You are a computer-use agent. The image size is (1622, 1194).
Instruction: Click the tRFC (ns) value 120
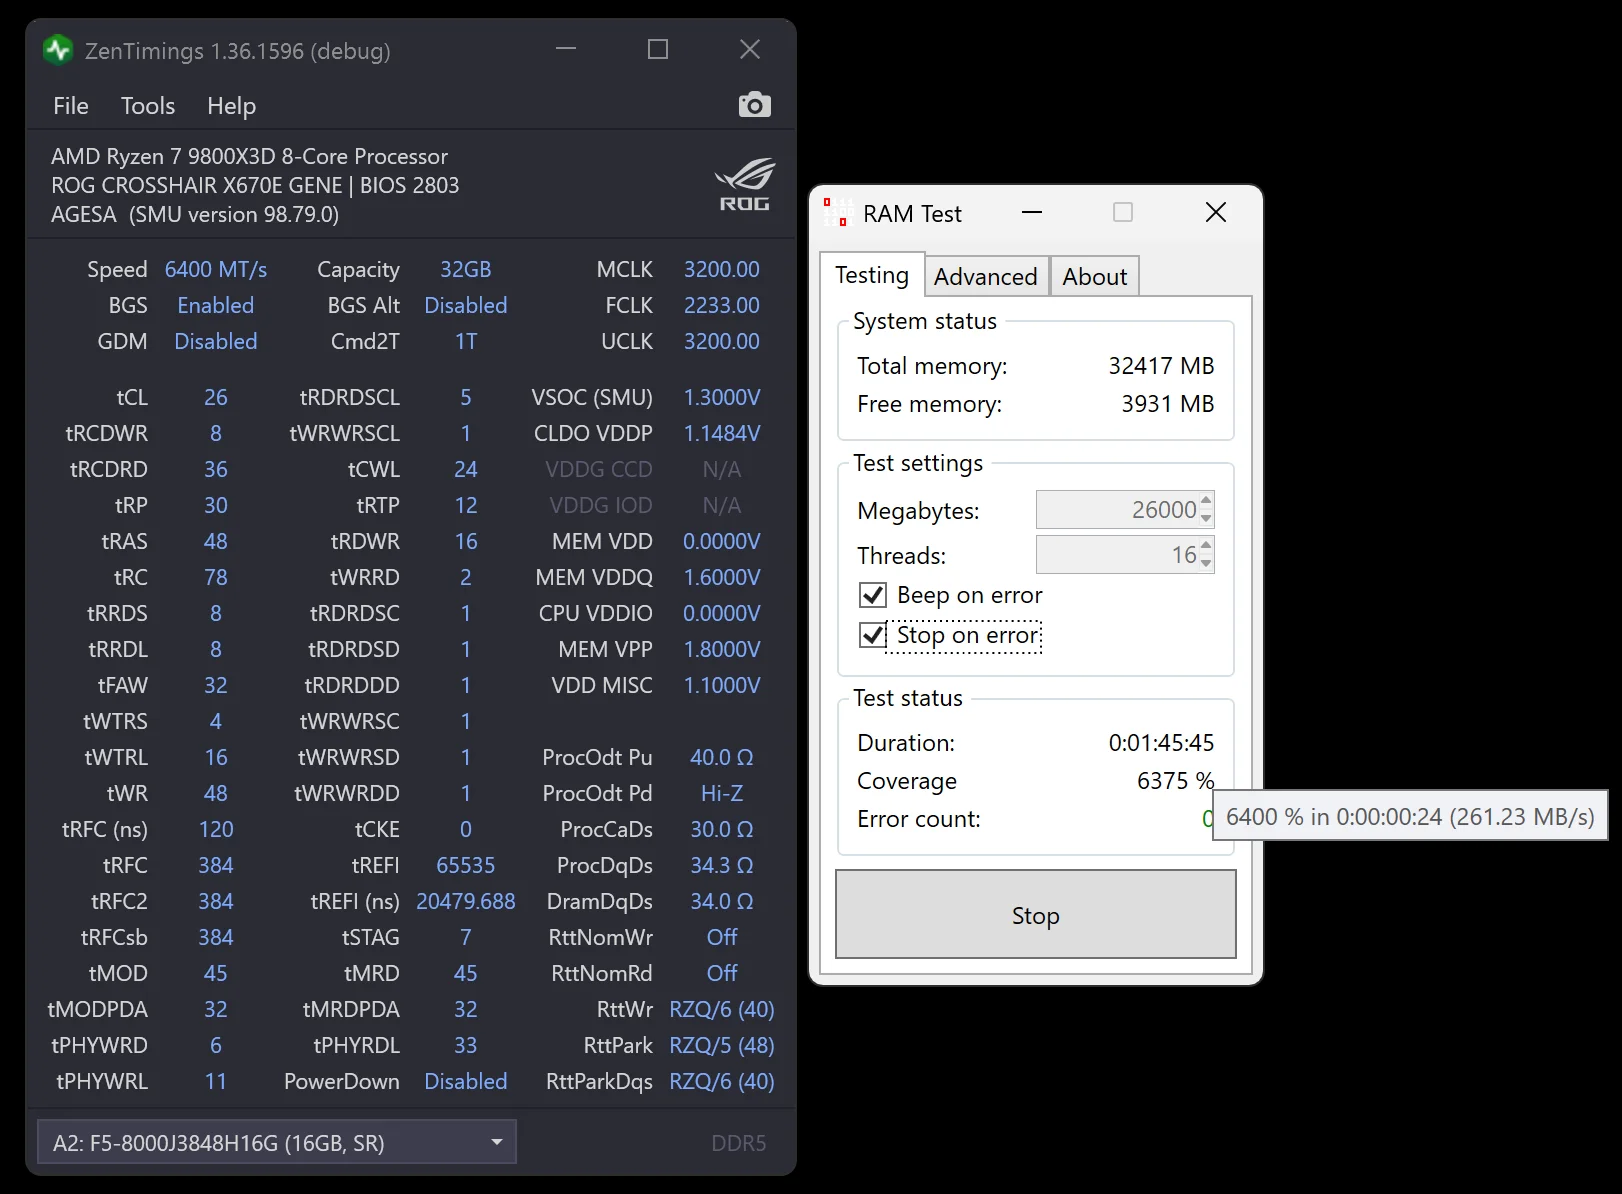pyautogui.click(x=216, y=830)
